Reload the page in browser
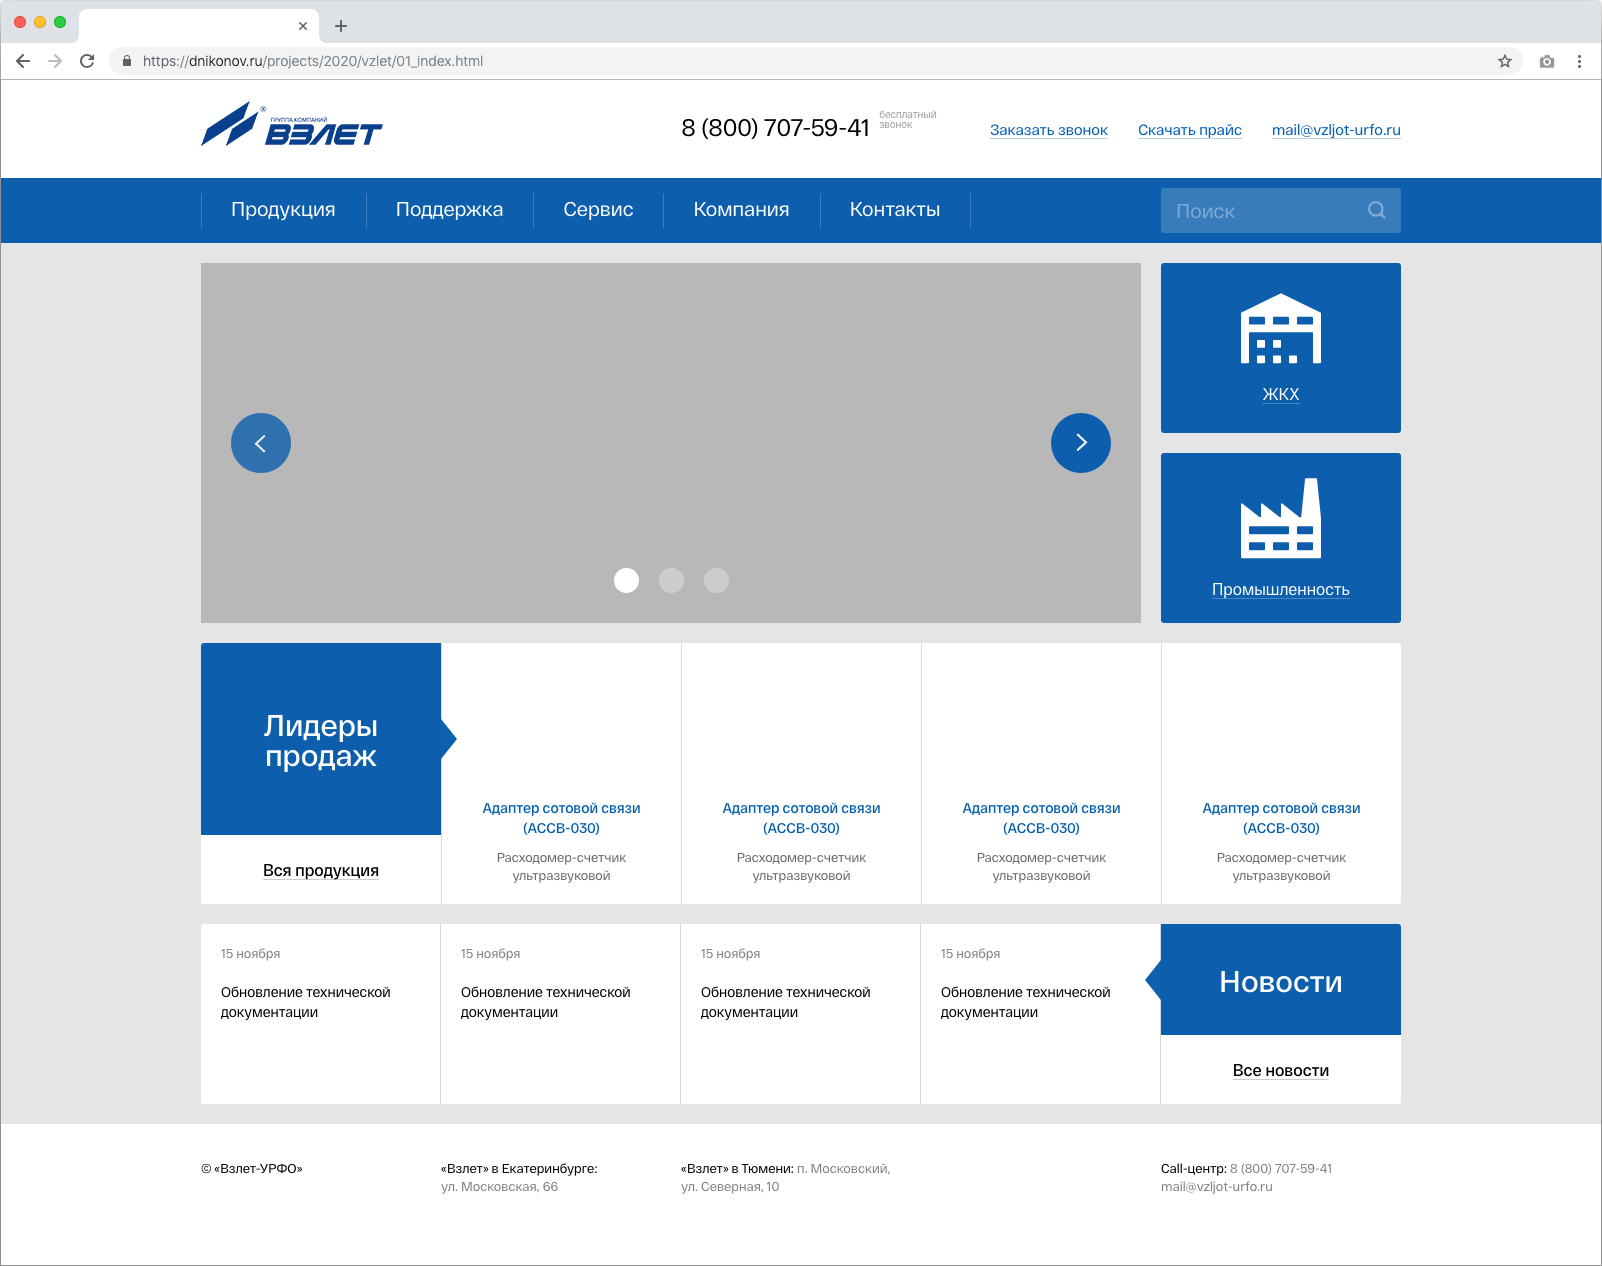The width and height of the screenshot is (1602, 1266). 87,61
